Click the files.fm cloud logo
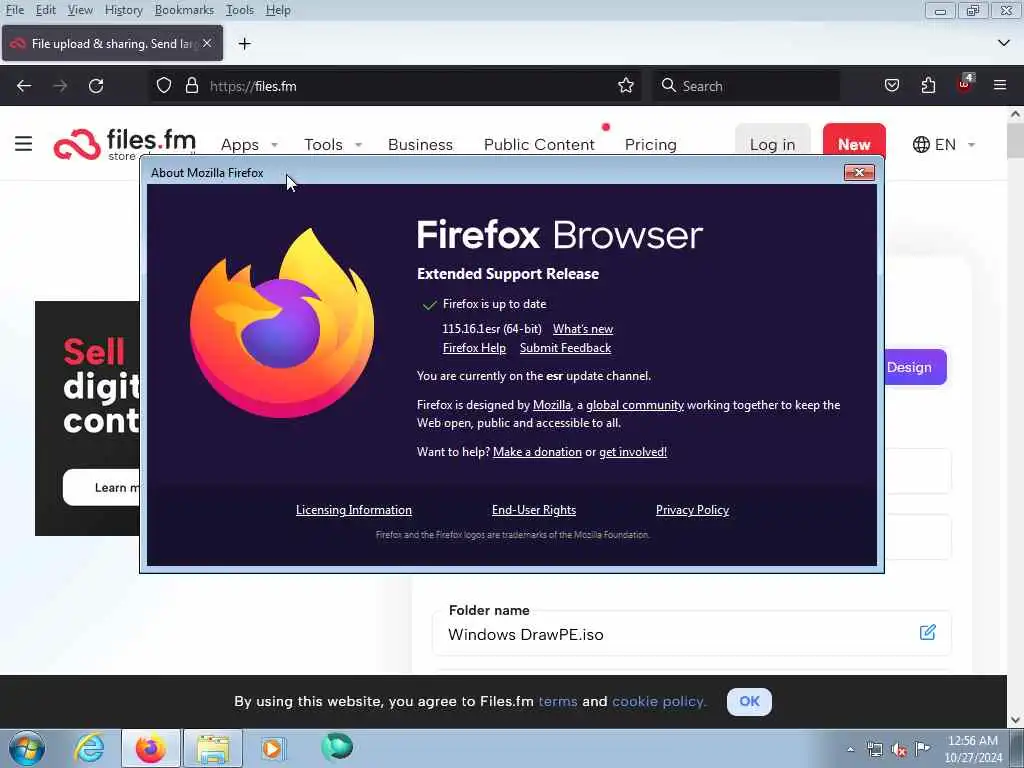 [x=77, y=144]
